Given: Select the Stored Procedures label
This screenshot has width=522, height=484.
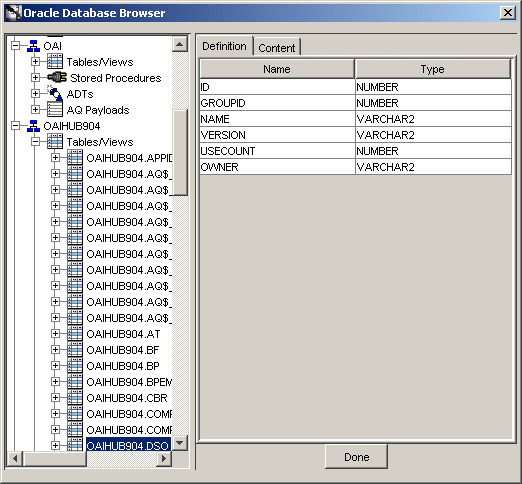Looking at the screenshot, I should 116,78.
